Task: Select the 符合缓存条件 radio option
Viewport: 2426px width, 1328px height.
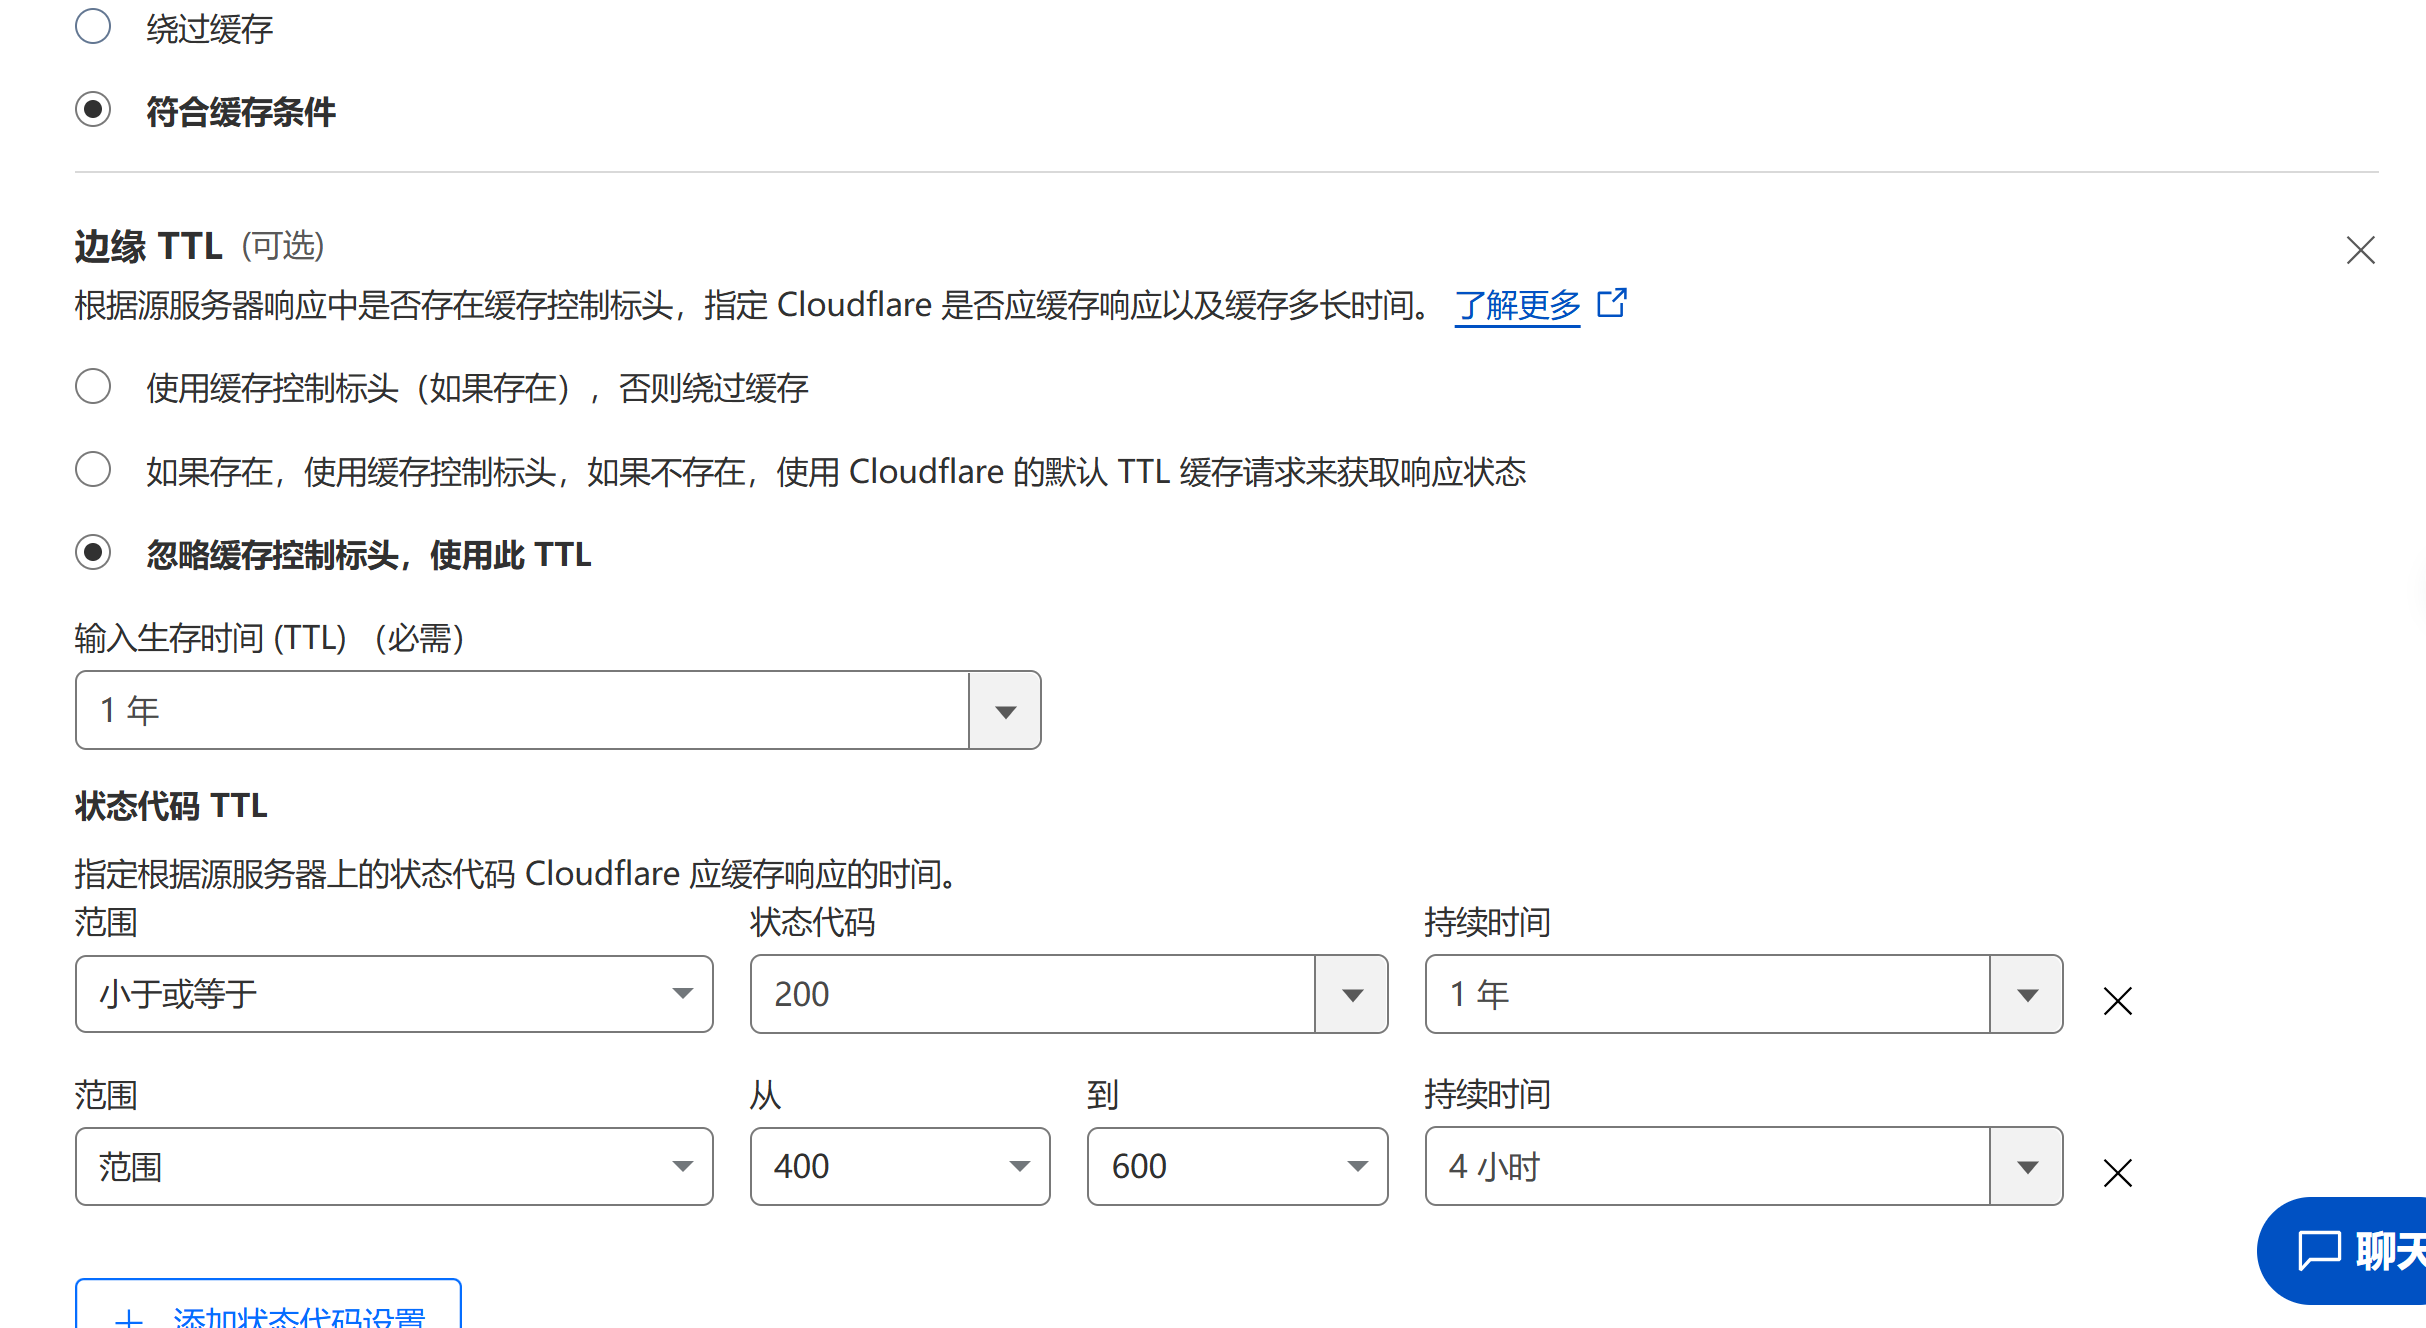Action: (x=93, y=109)
